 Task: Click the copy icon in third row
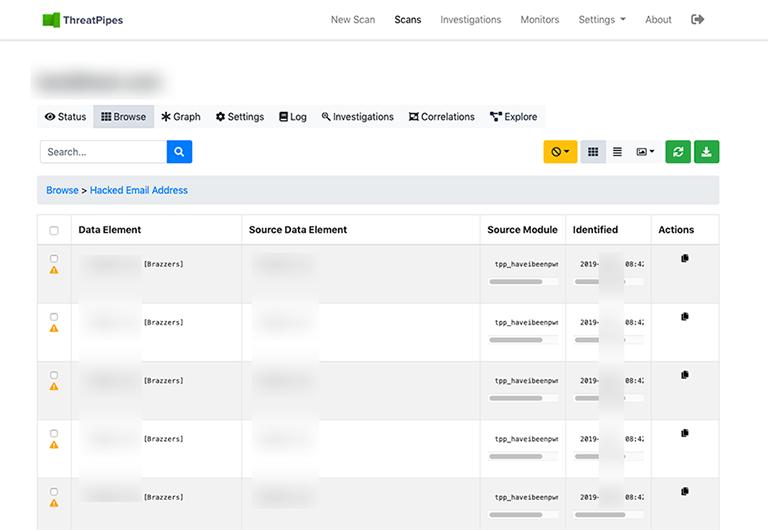pos(685,375)
